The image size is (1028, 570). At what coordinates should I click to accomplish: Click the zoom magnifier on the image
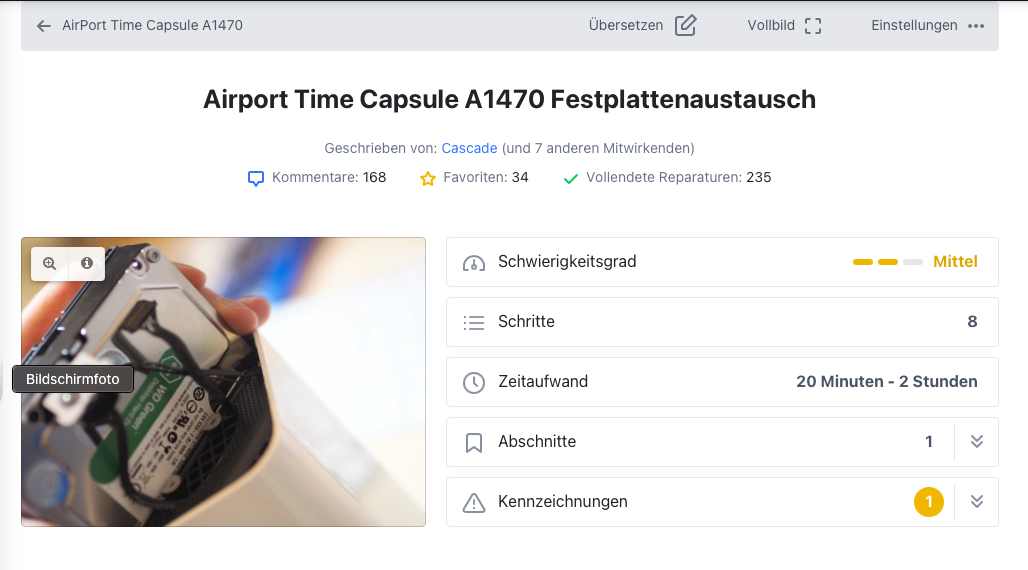tap(49, 263)
